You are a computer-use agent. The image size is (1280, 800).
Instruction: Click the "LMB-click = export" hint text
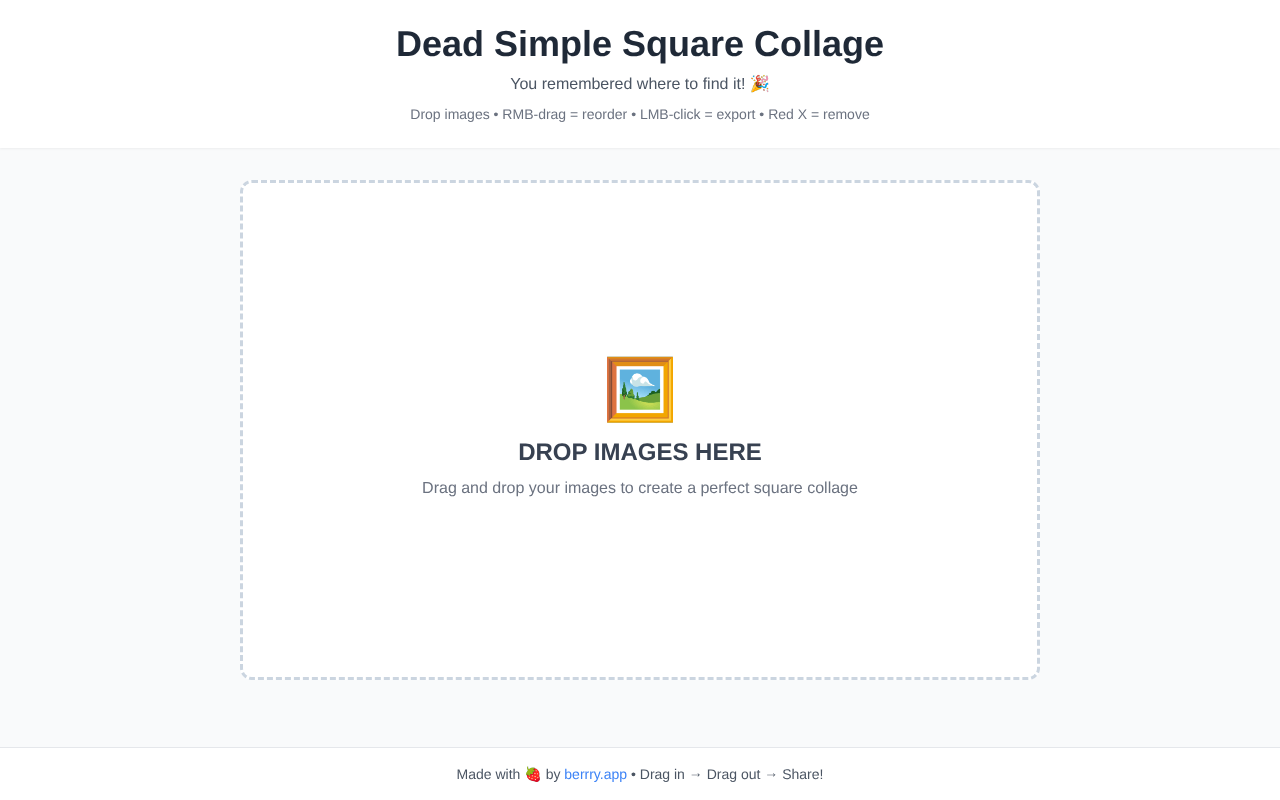coord(697,114)
